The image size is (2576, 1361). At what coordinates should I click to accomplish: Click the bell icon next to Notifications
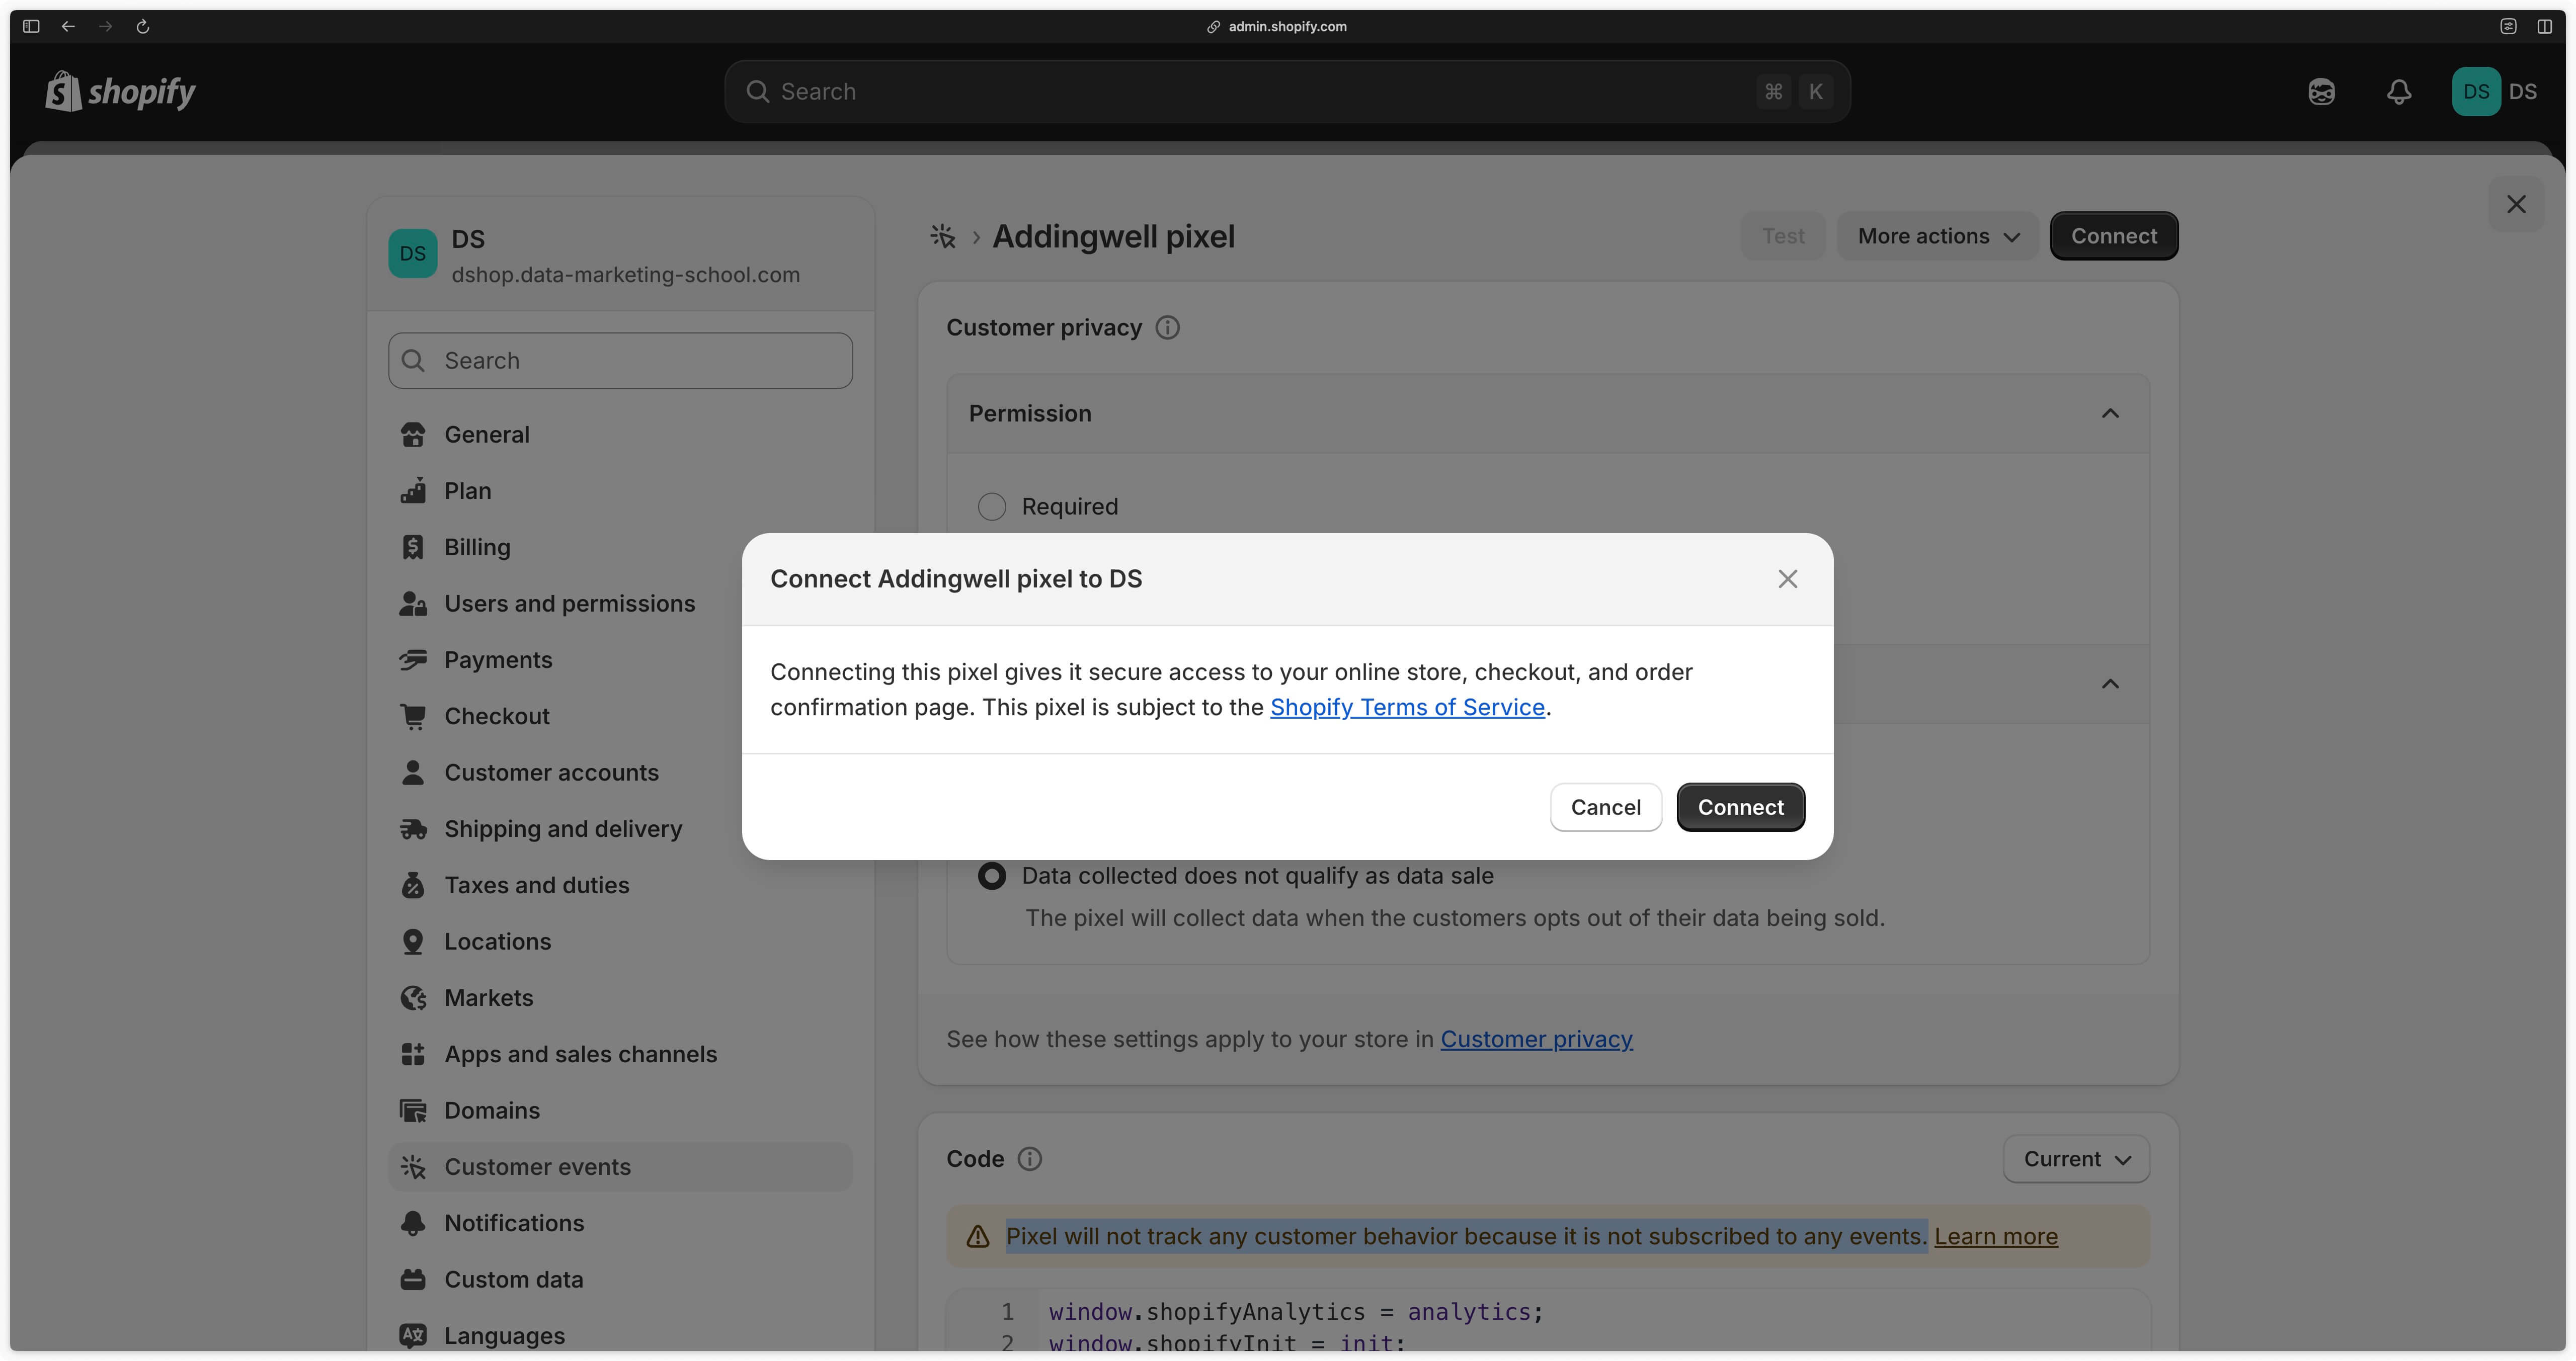[413, 1223]
